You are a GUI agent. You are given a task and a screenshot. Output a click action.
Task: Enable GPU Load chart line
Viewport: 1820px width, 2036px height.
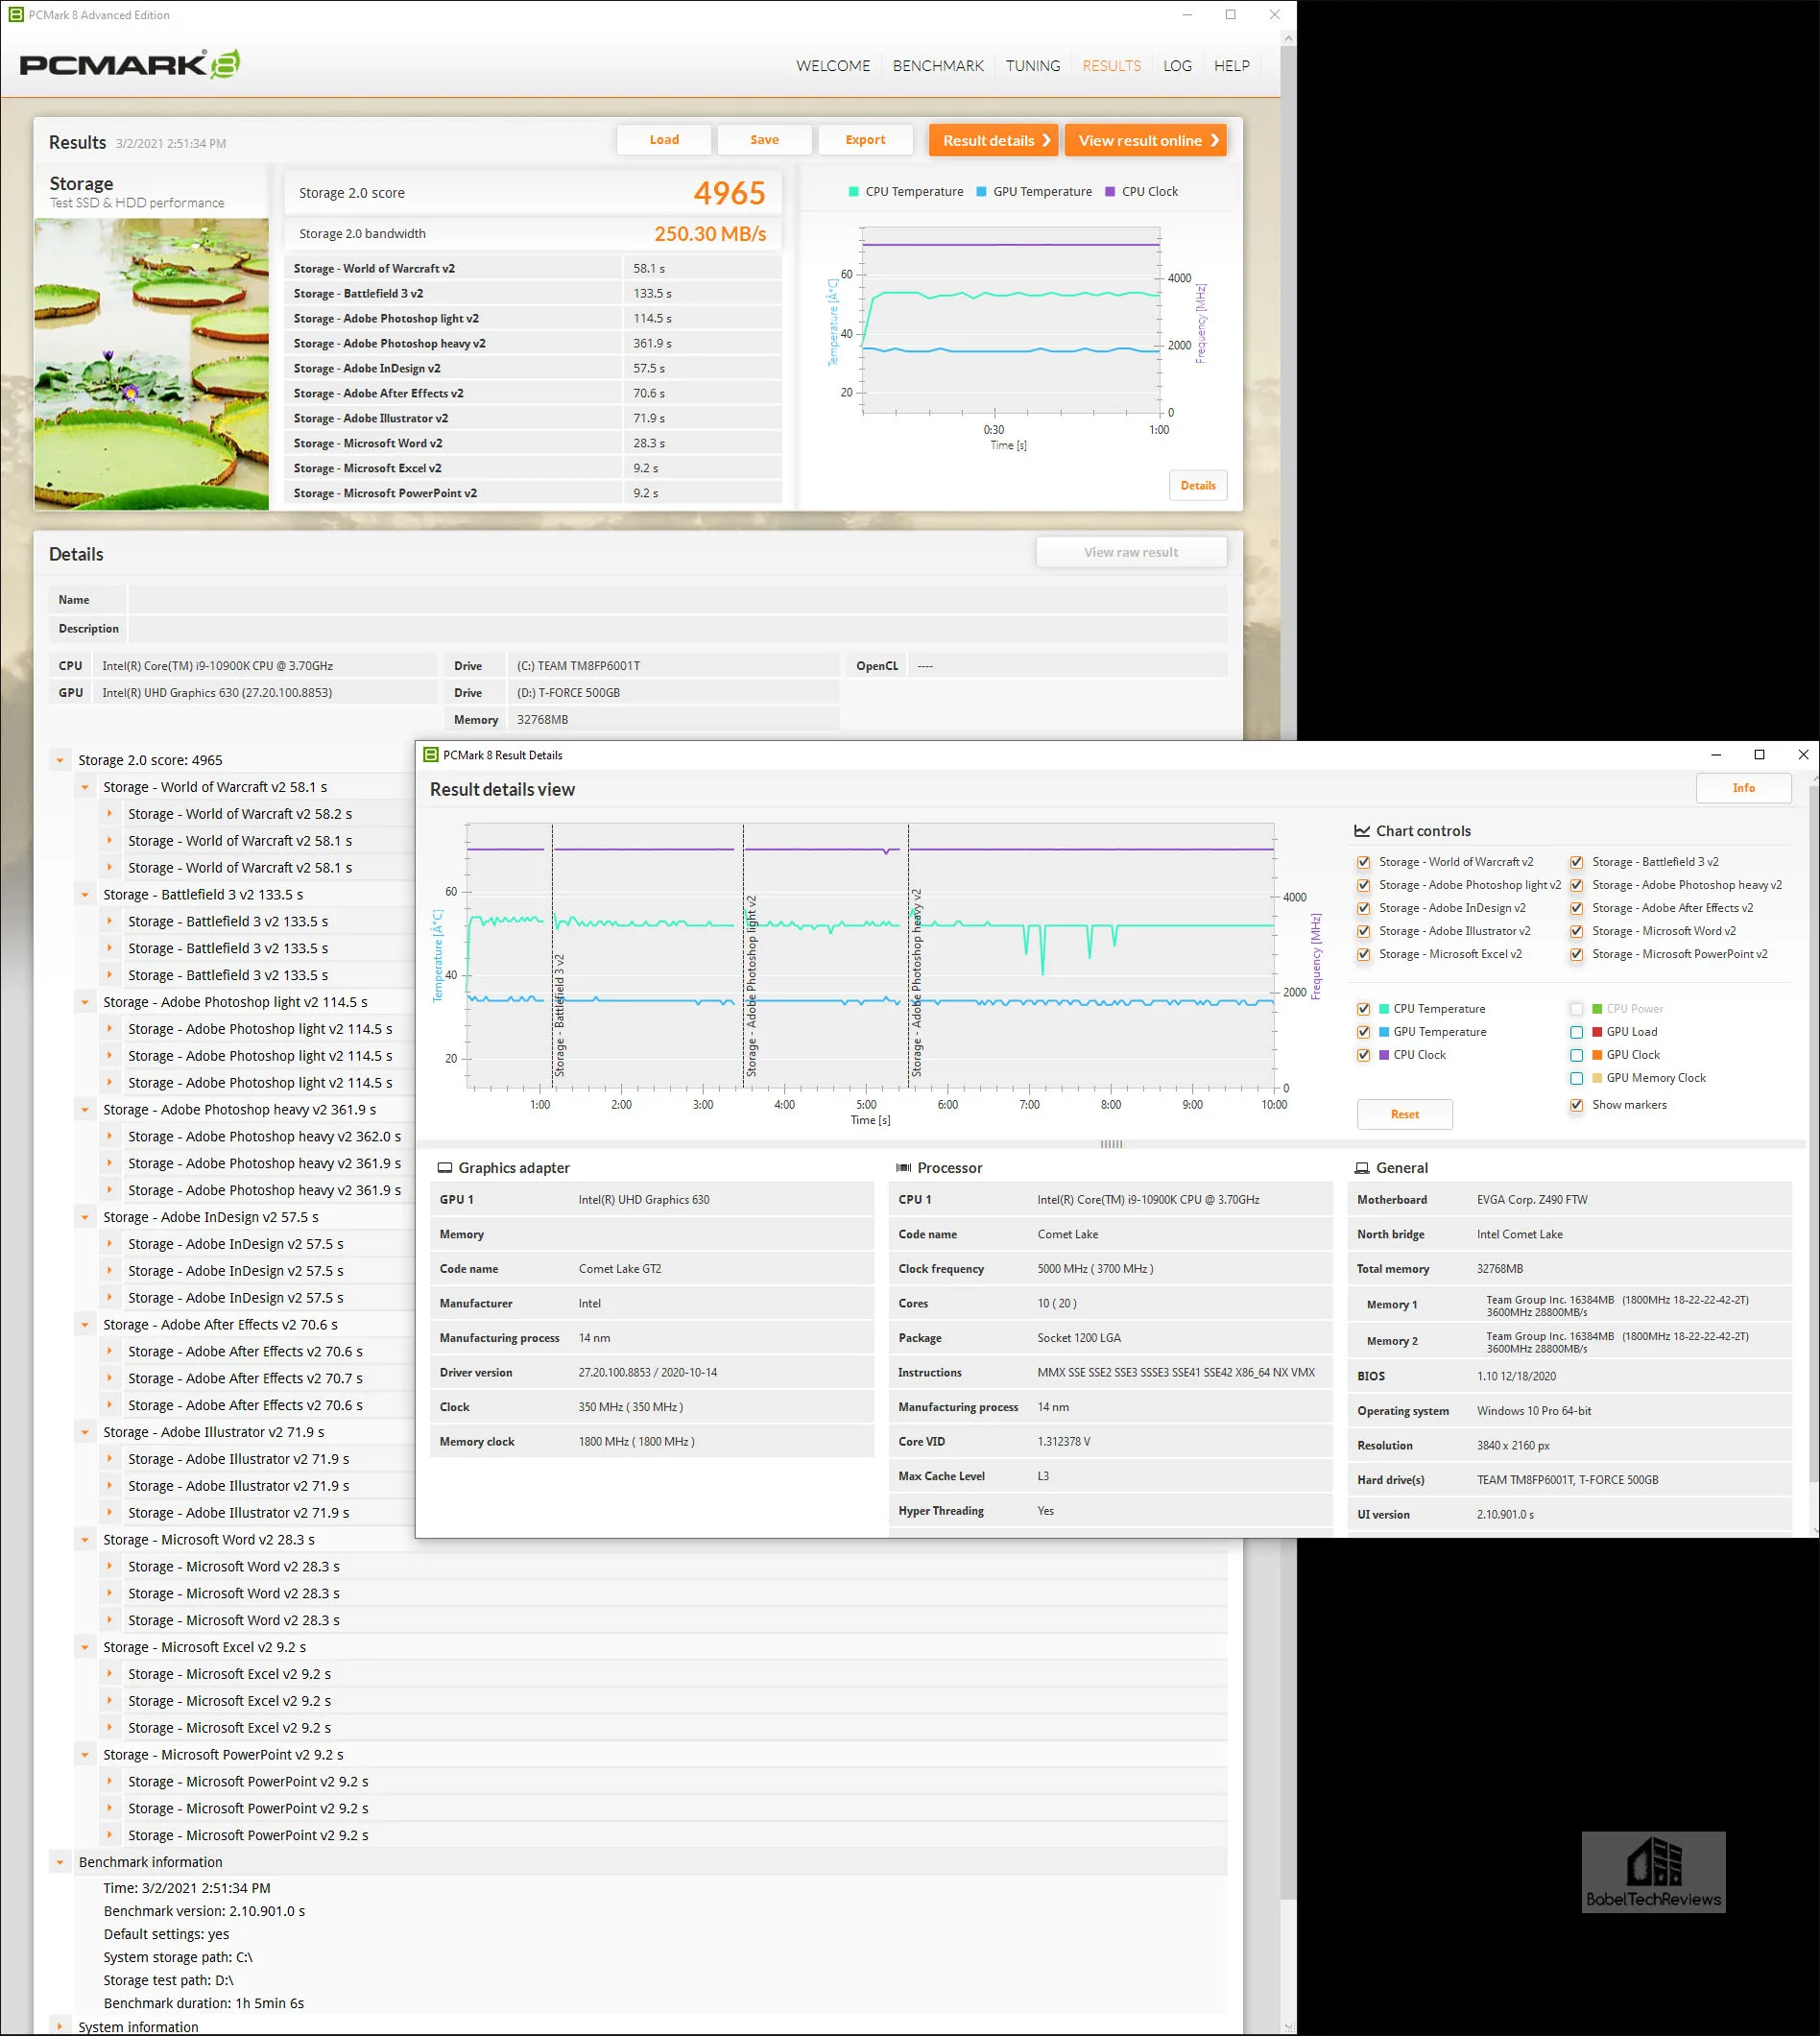coord(1576,1032)
